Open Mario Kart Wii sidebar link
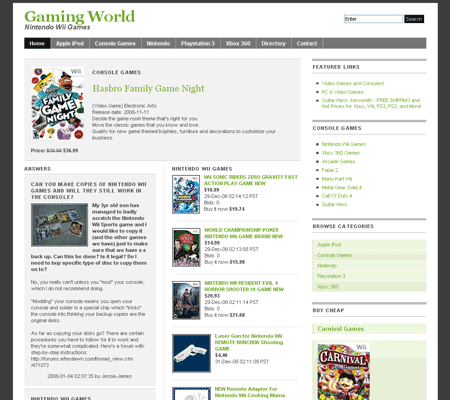The image size is (450, 400). tap(337, 179)
